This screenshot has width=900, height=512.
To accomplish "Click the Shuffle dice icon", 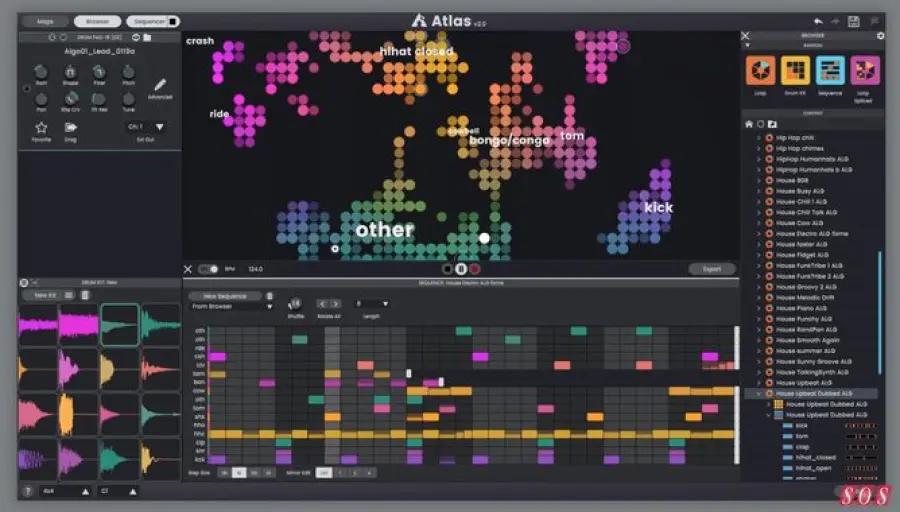I will pos(294,302).
